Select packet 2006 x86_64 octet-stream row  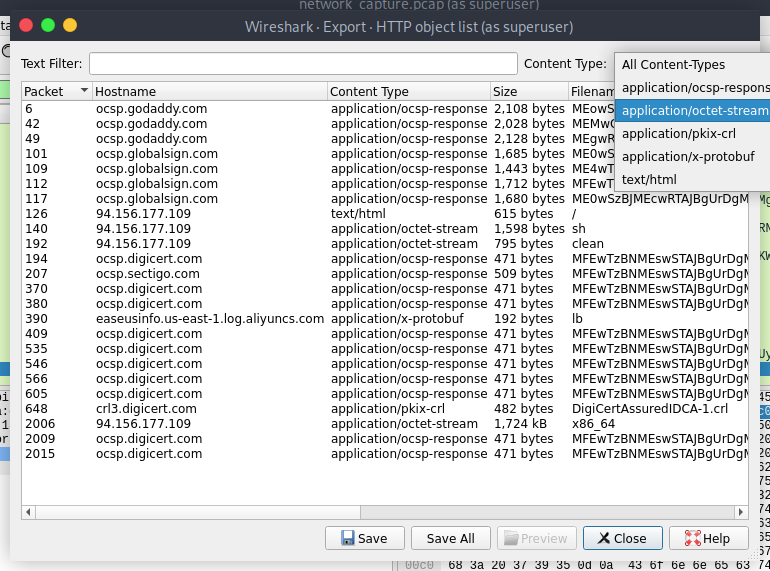coord(300,424)
